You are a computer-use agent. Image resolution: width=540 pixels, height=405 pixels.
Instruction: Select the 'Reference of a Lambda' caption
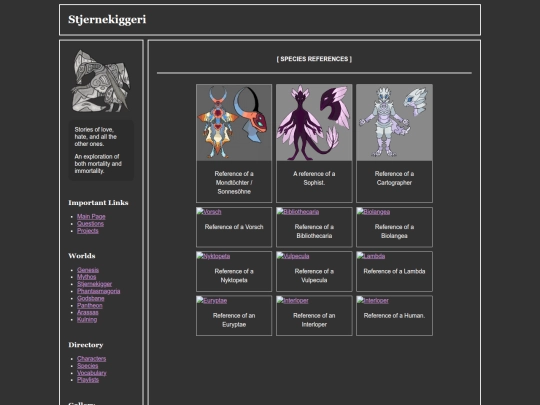394,271
